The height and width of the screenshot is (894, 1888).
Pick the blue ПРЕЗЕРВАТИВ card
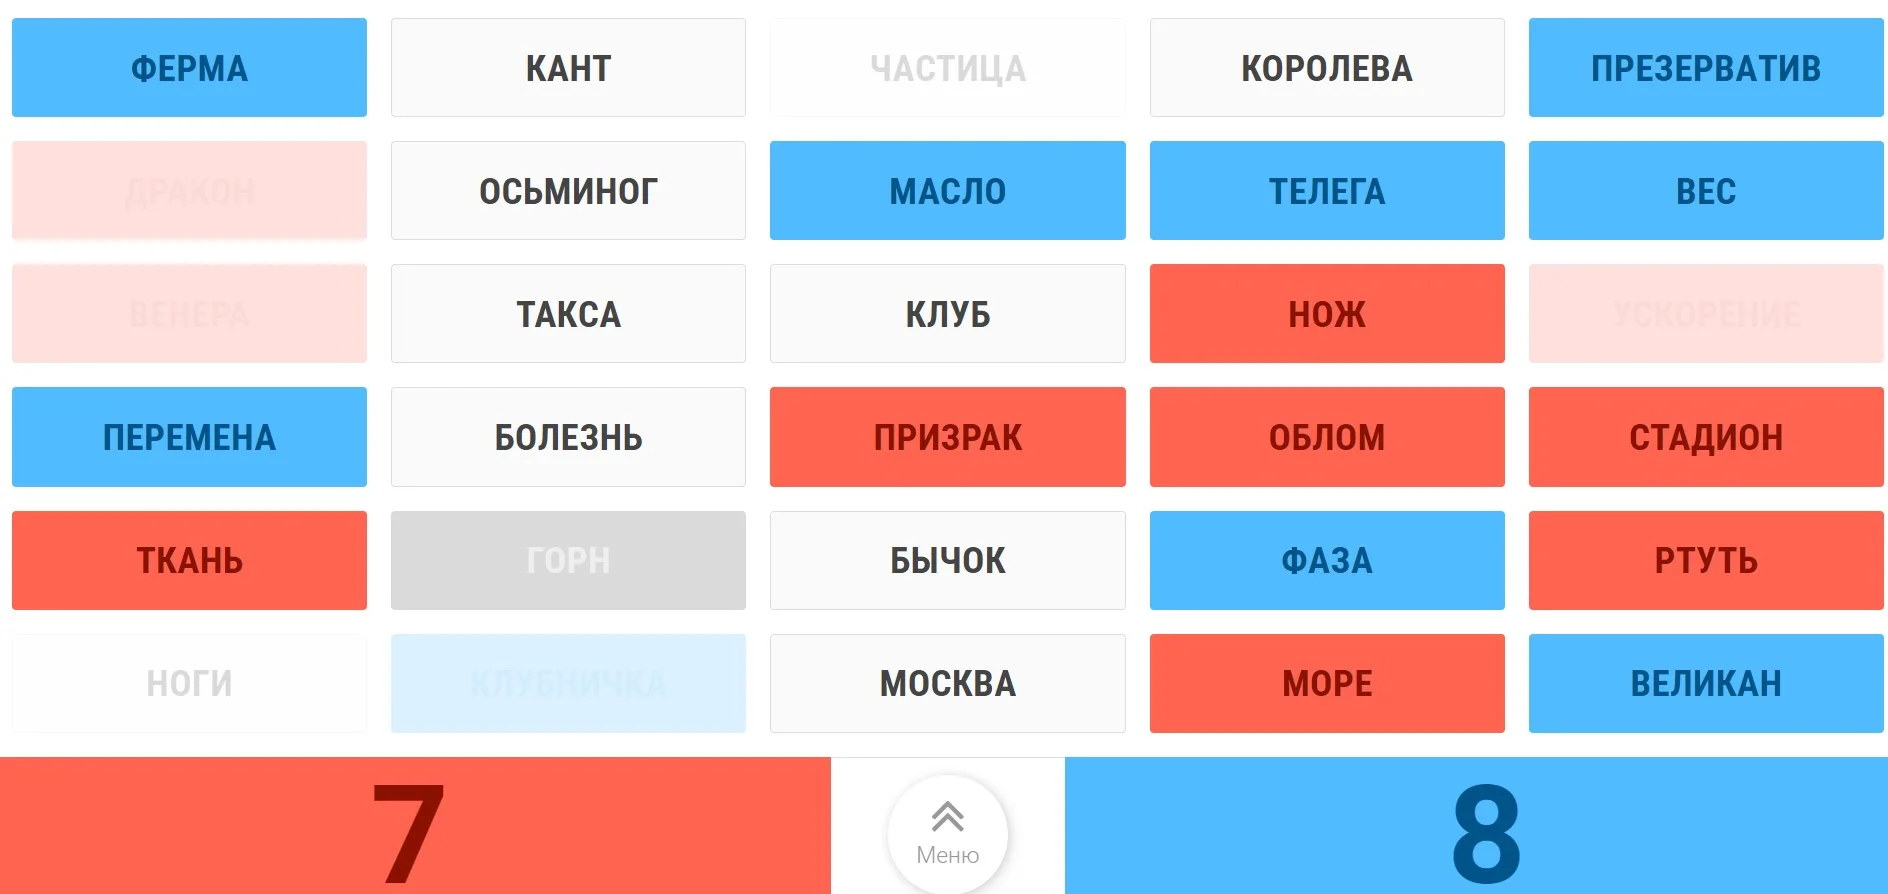[x=1705, y=68]
